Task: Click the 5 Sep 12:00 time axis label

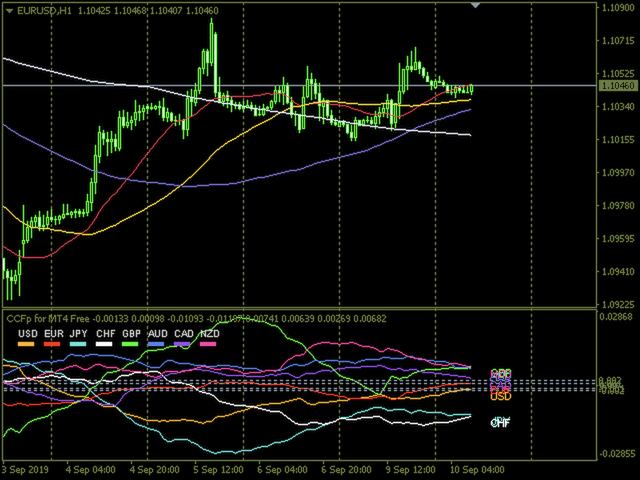Action: pyautogui.click(x=218, y=469)
